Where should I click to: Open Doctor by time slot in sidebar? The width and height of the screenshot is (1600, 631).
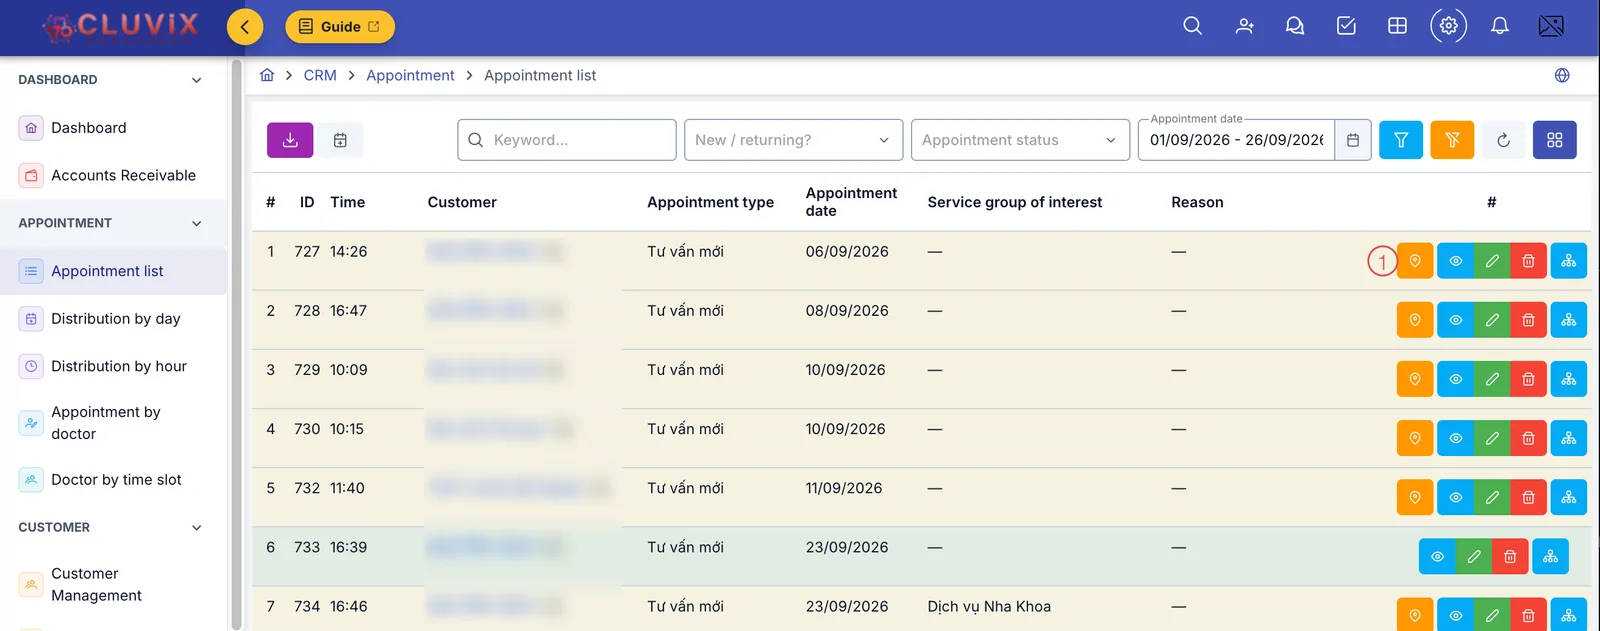(x=114, y=480)
